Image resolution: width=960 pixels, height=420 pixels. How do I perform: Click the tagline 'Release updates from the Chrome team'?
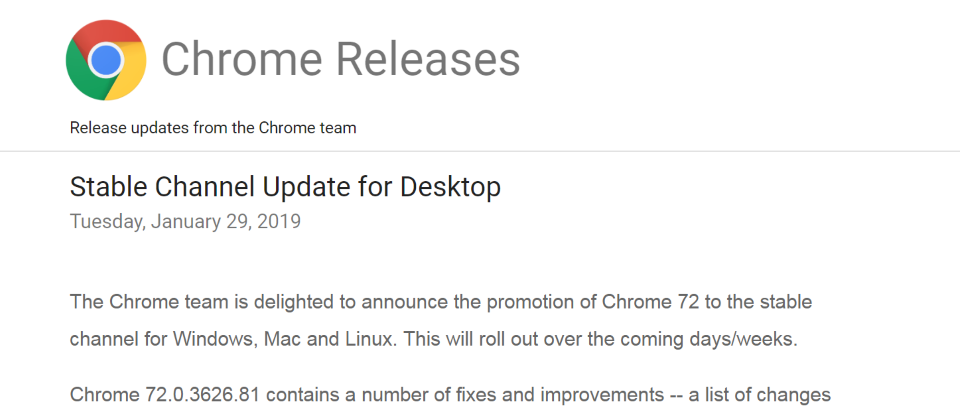[213, 128]
